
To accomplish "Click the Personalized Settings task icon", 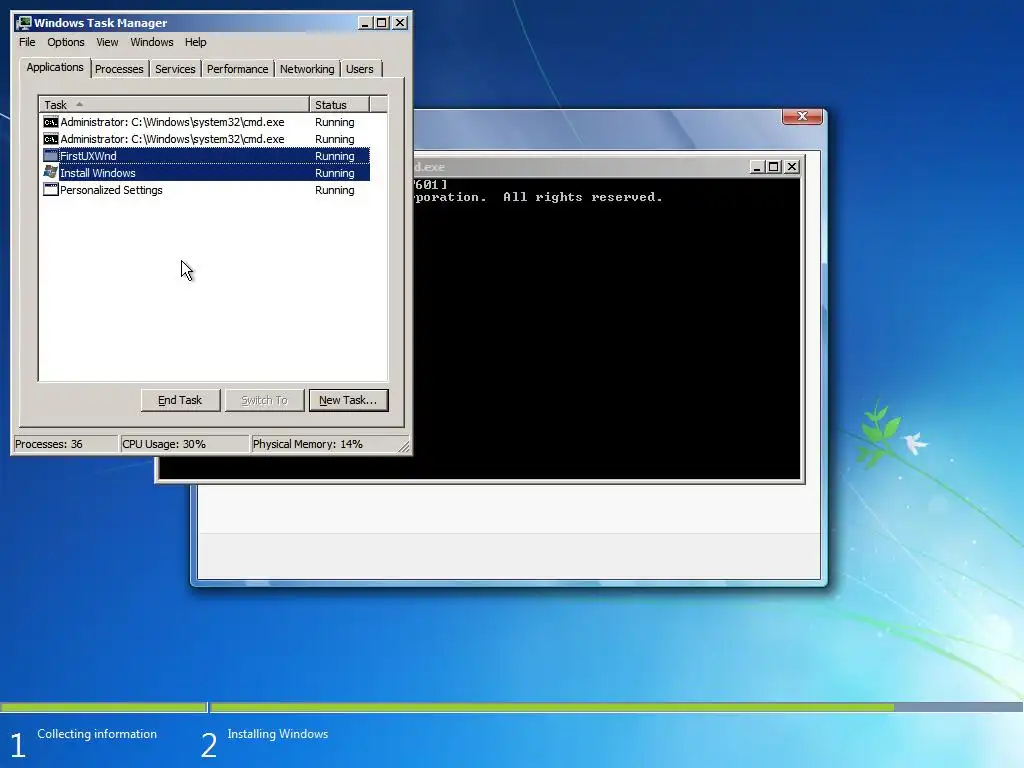I will [x=50, y=190].
